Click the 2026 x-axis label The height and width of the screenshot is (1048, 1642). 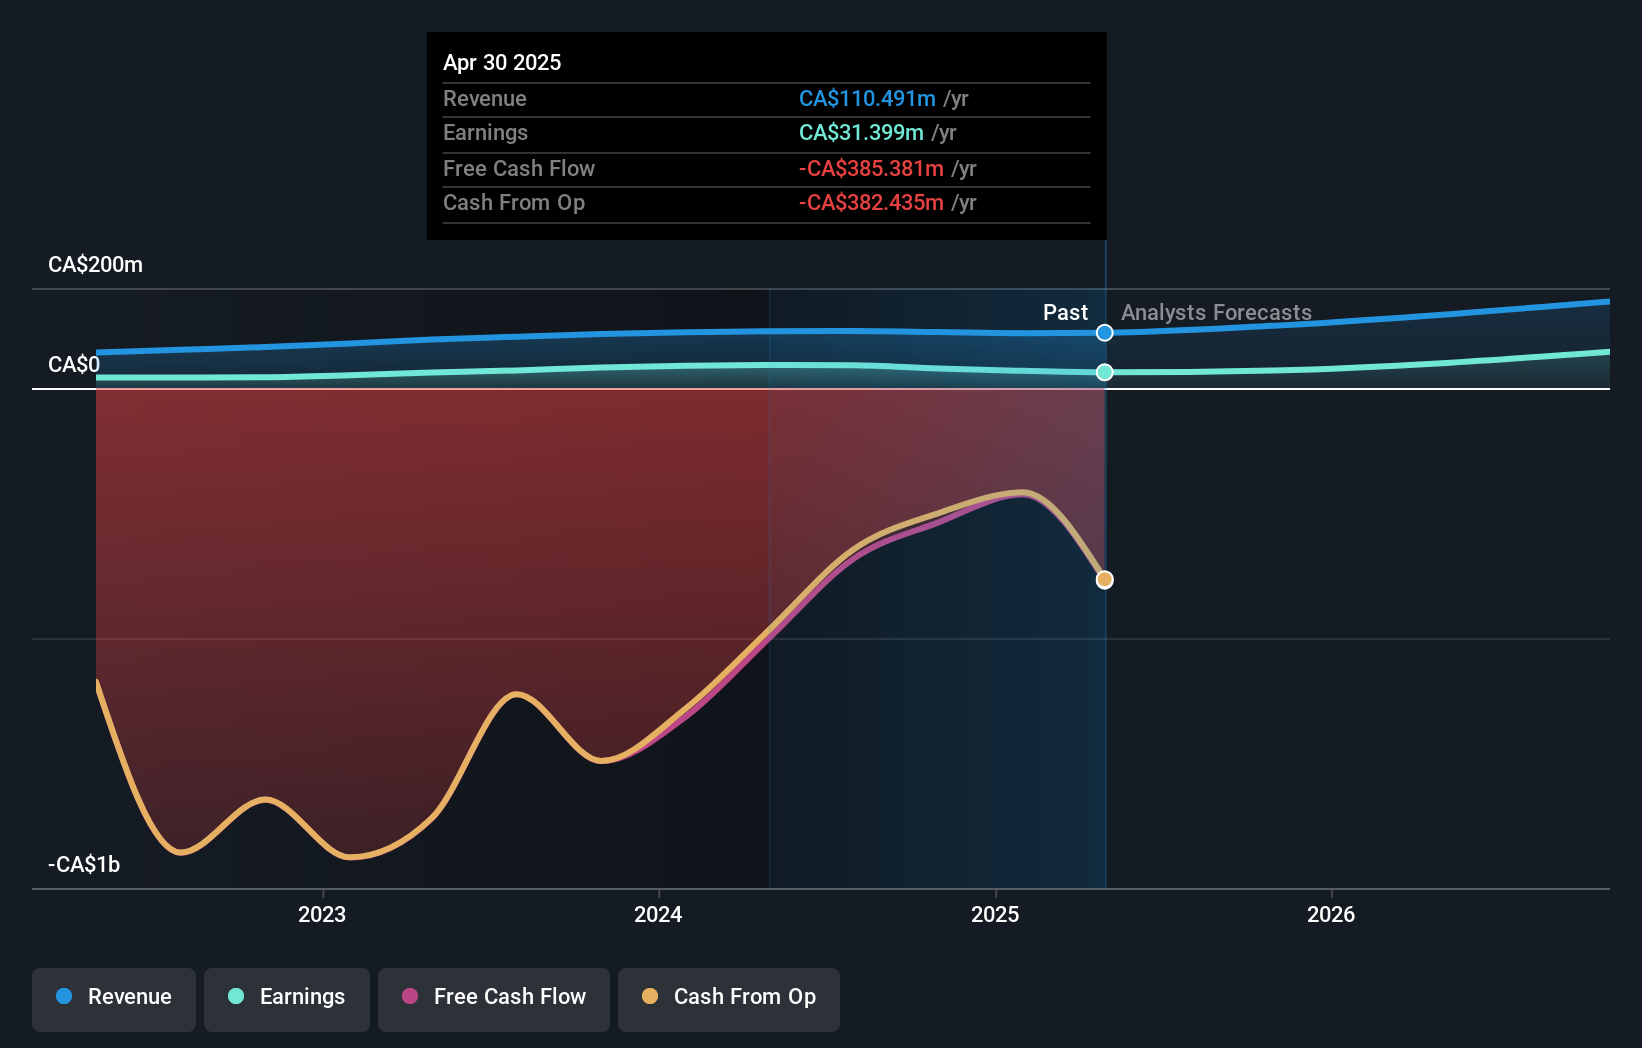1331,914
